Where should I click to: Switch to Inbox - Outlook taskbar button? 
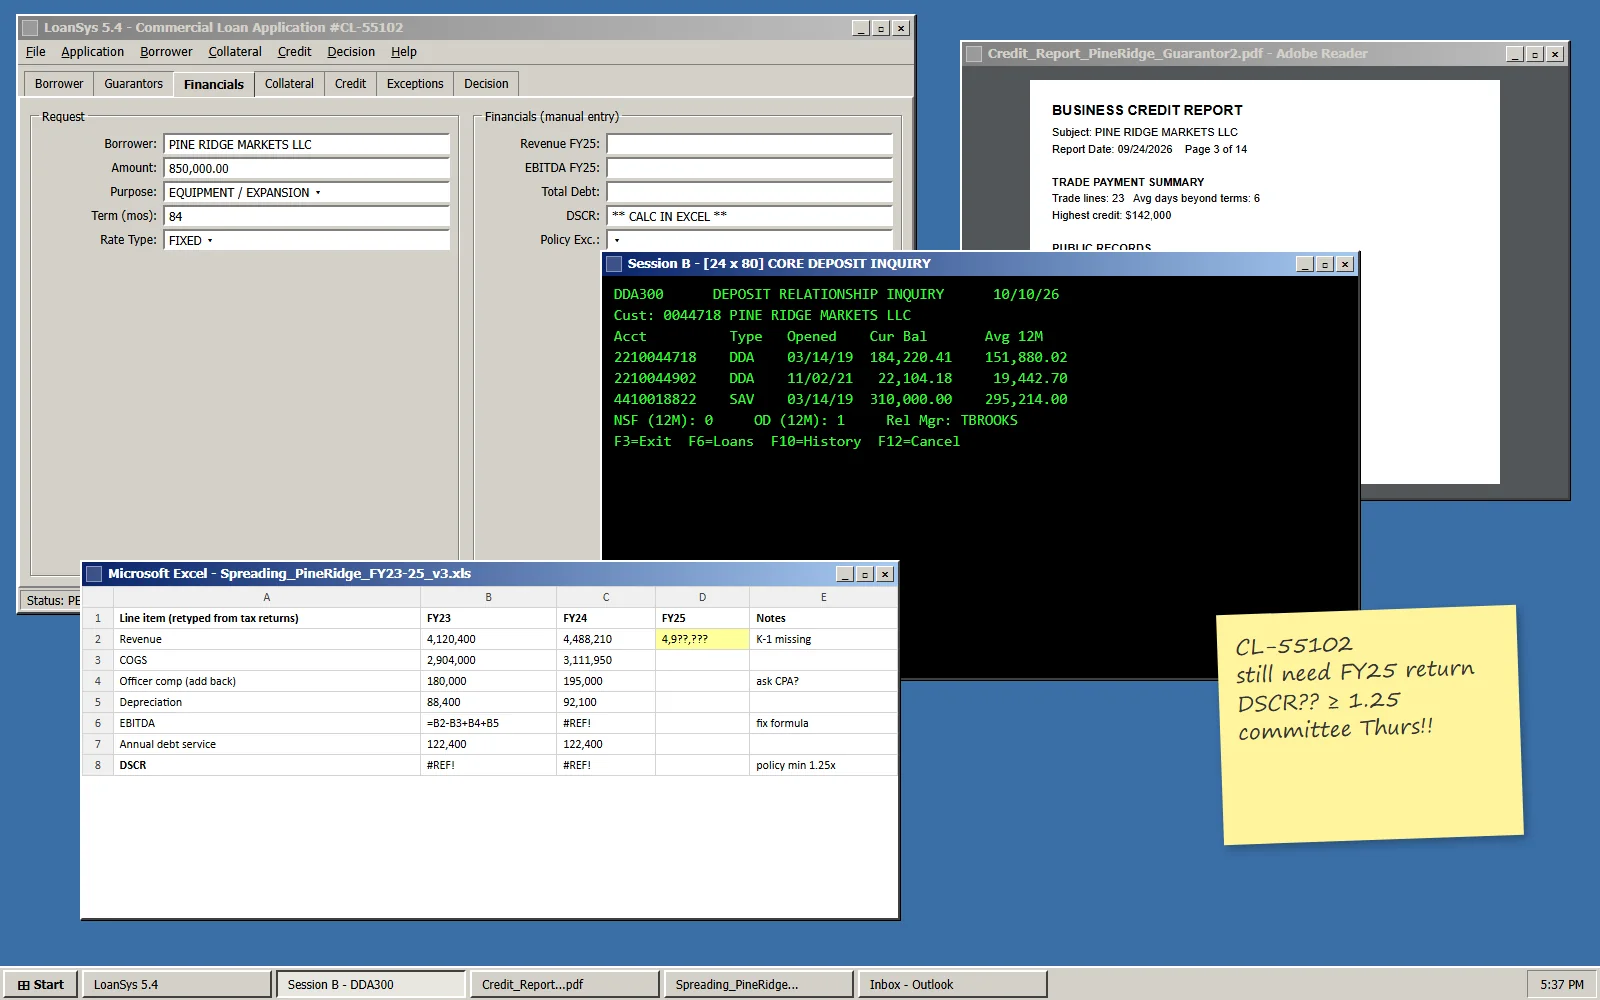coord(953,985)
